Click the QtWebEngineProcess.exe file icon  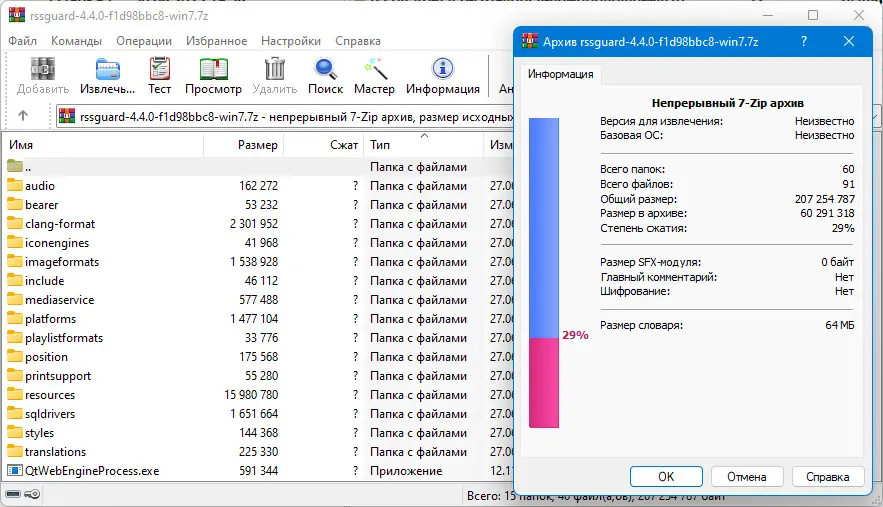pos(15,471)
